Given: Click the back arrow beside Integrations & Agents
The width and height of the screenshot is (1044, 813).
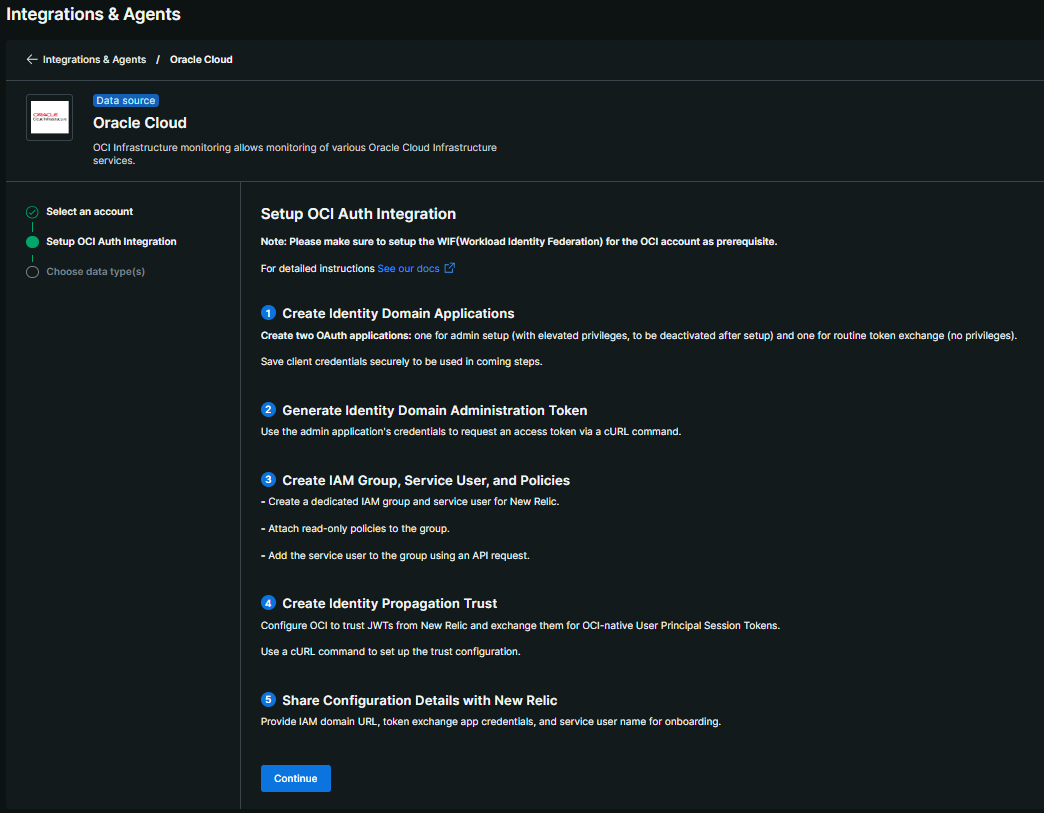Looking at the screenshot, I should (x=31, y=59).
